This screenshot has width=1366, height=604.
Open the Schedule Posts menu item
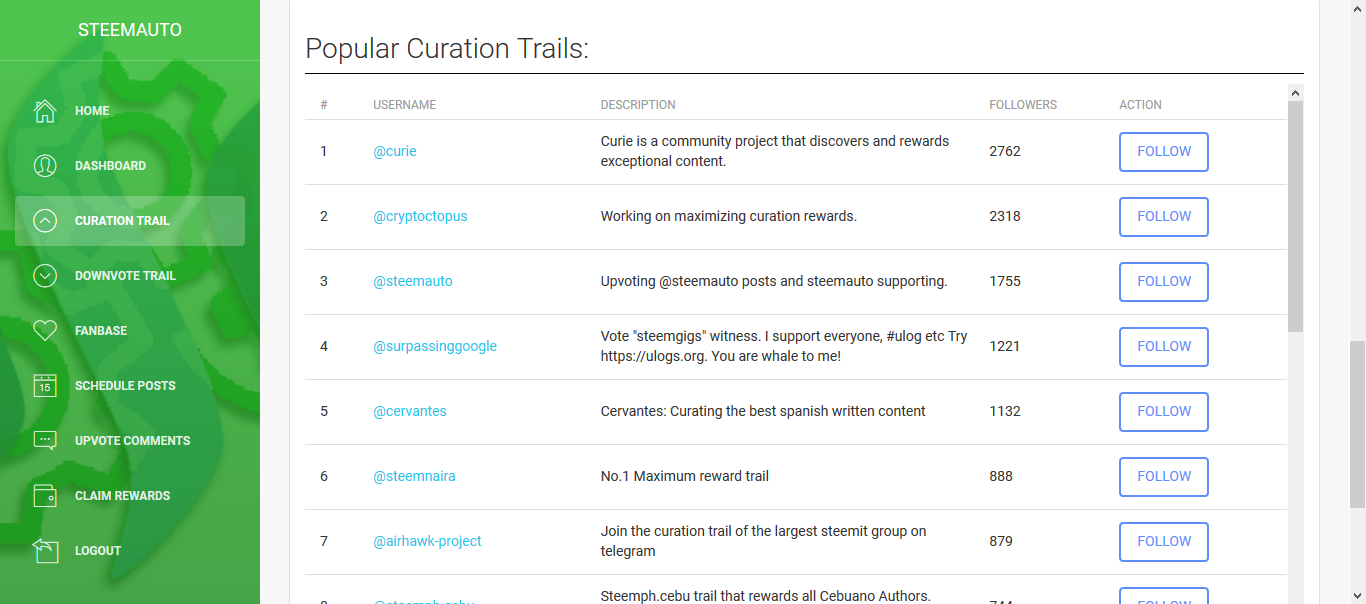125,386
